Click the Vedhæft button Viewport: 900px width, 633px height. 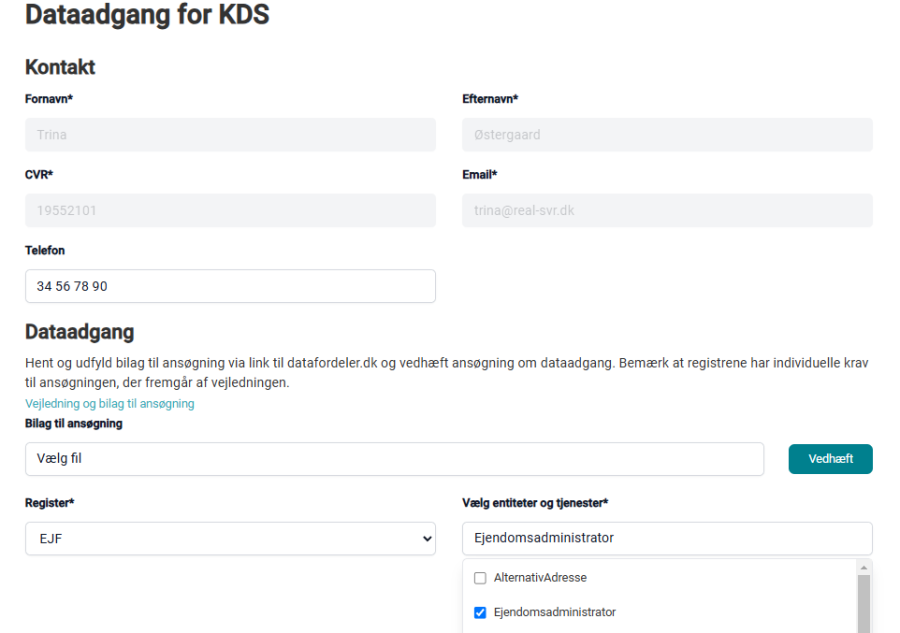click(830, 459)
